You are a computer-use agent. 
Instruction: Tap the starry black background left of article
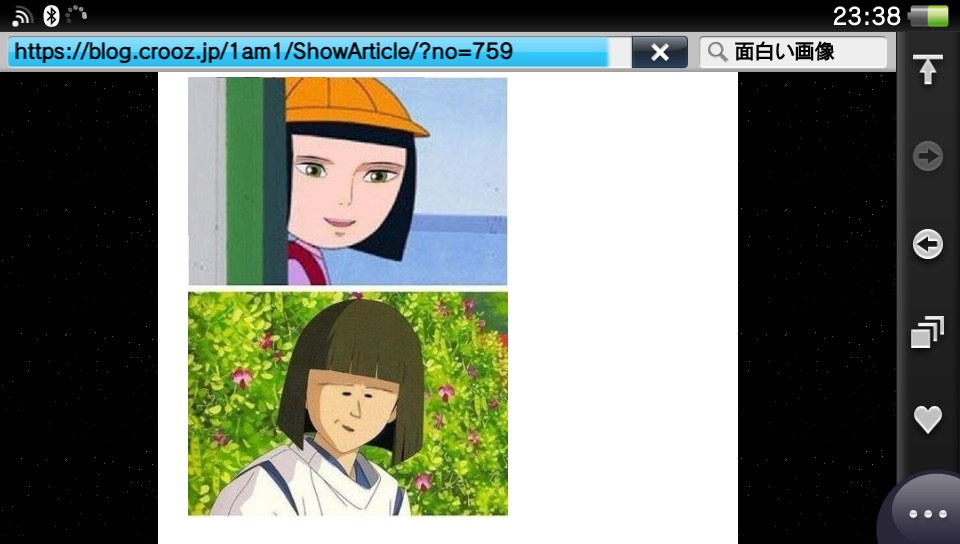click(78, 308)
